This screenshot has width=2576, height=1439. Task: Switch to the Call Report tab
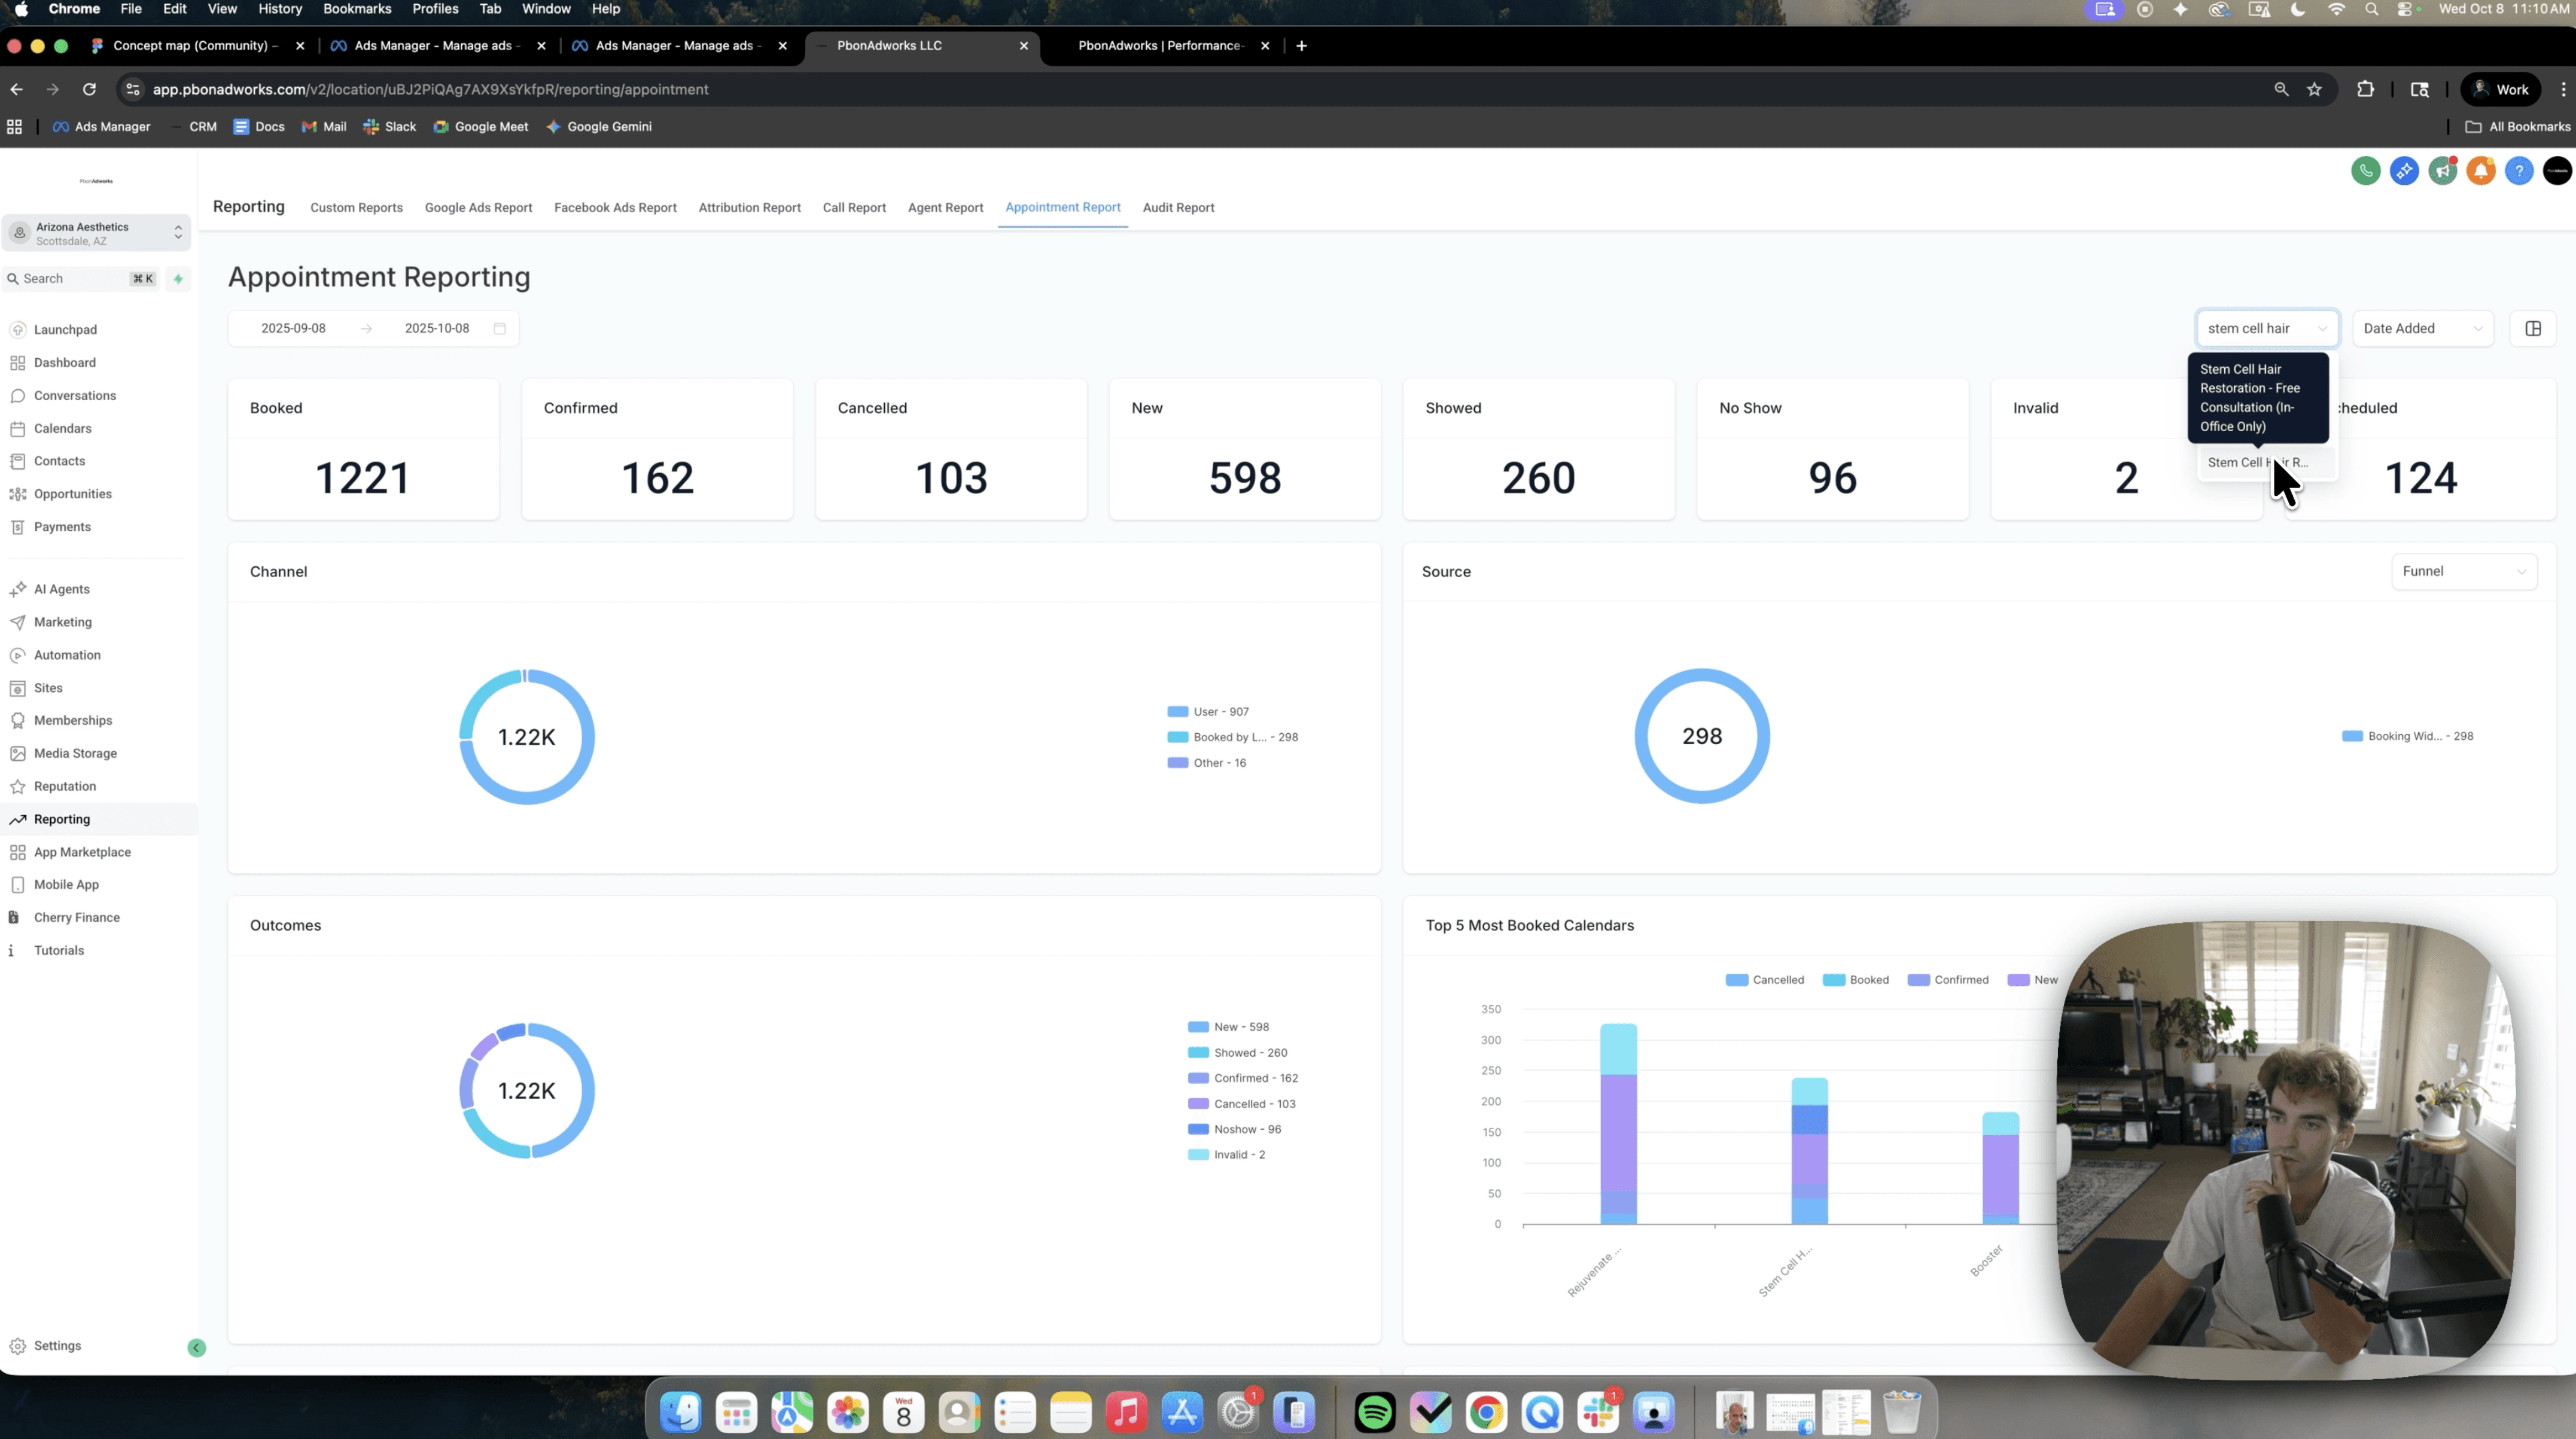click(x=854, y=208)
